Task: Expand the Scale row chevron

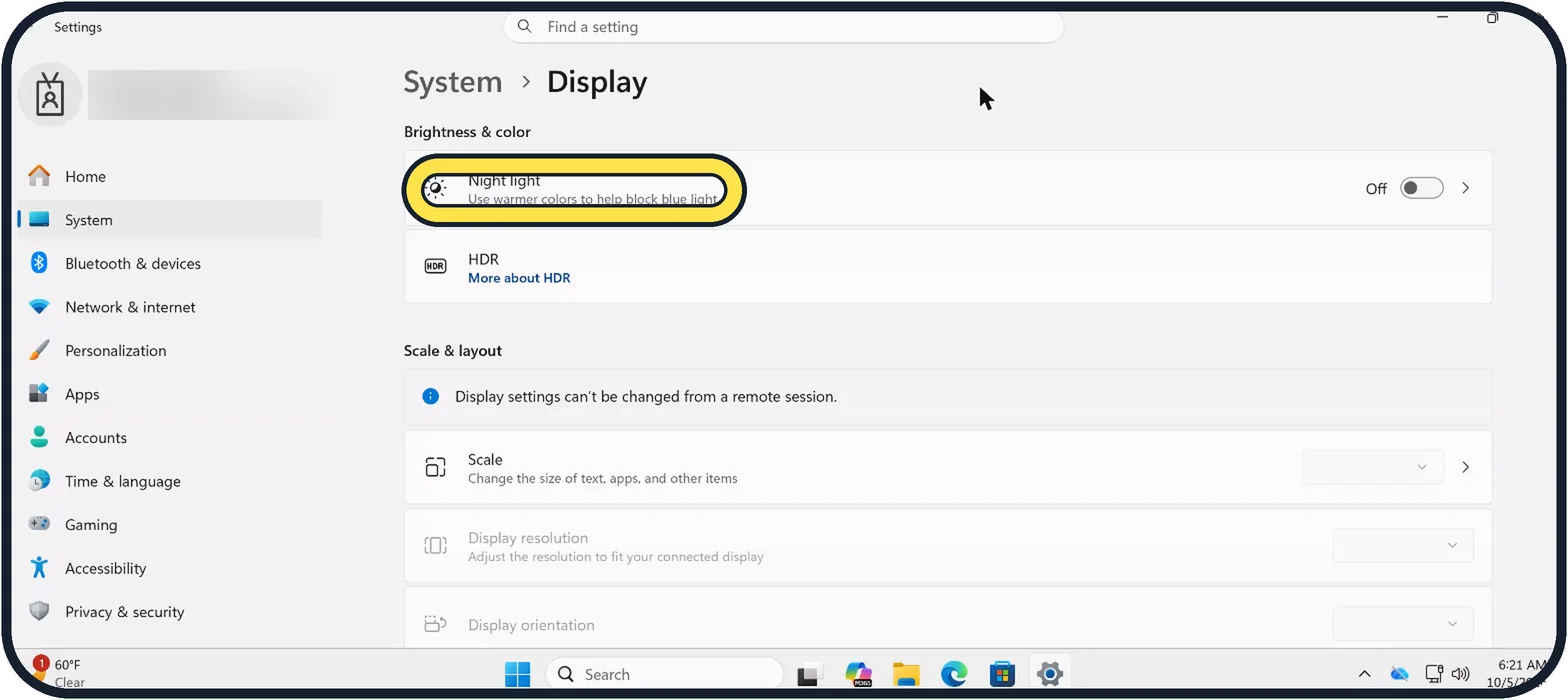Action: 1466,467
